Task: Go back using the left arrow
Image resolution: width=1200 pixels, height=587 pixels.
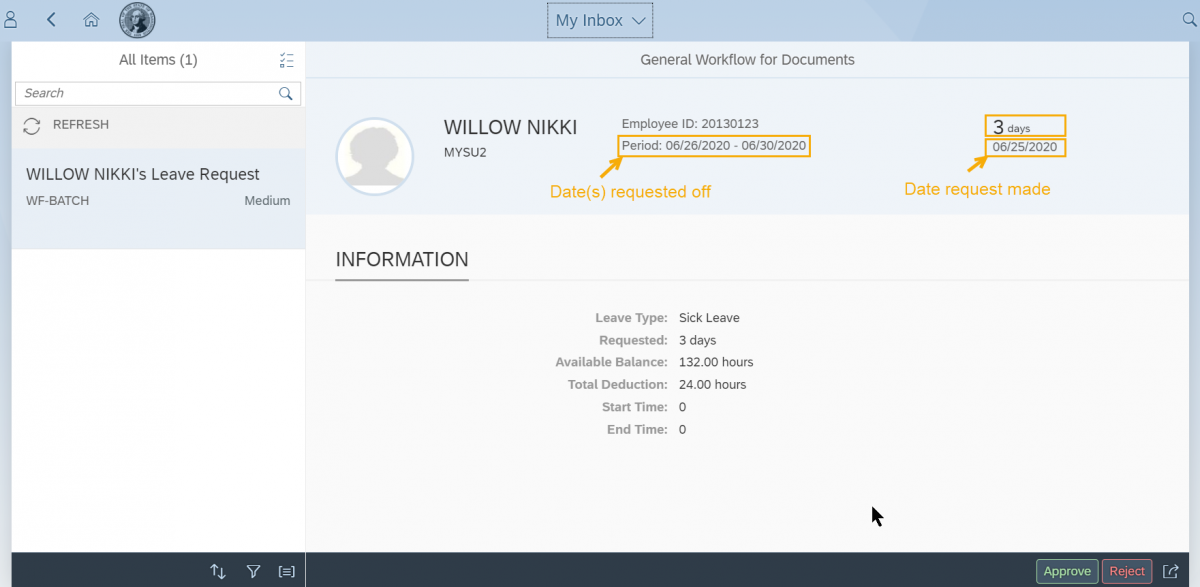Action: (52, 20)
